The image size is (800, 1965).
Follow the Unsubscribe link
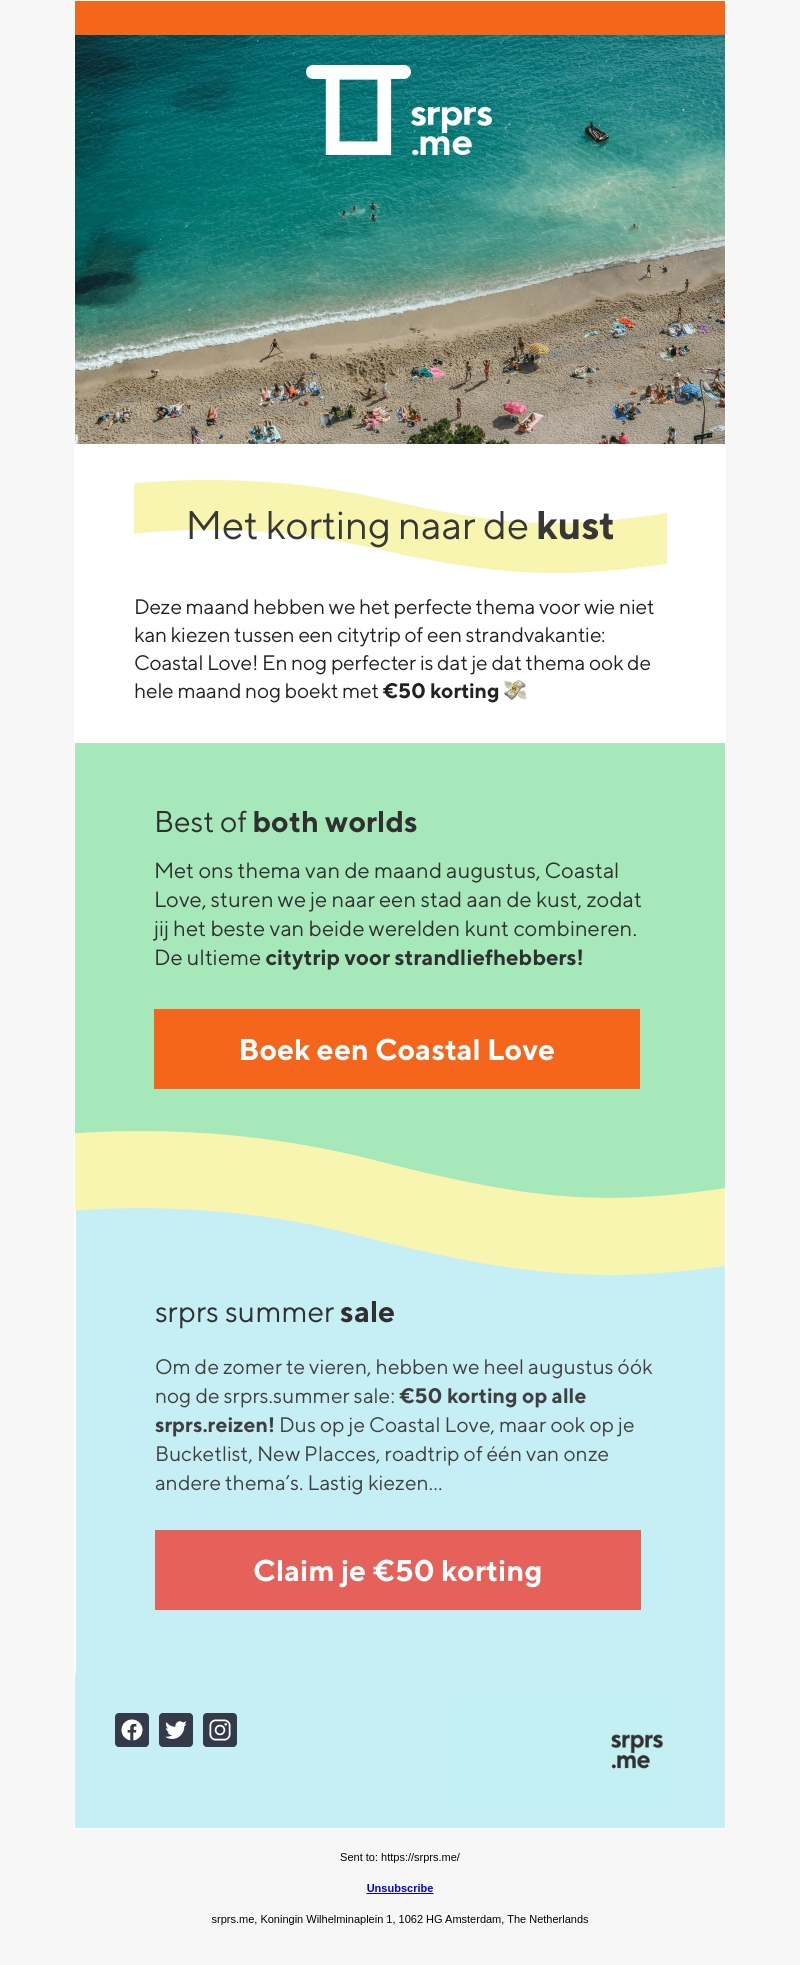(400, 1888)
